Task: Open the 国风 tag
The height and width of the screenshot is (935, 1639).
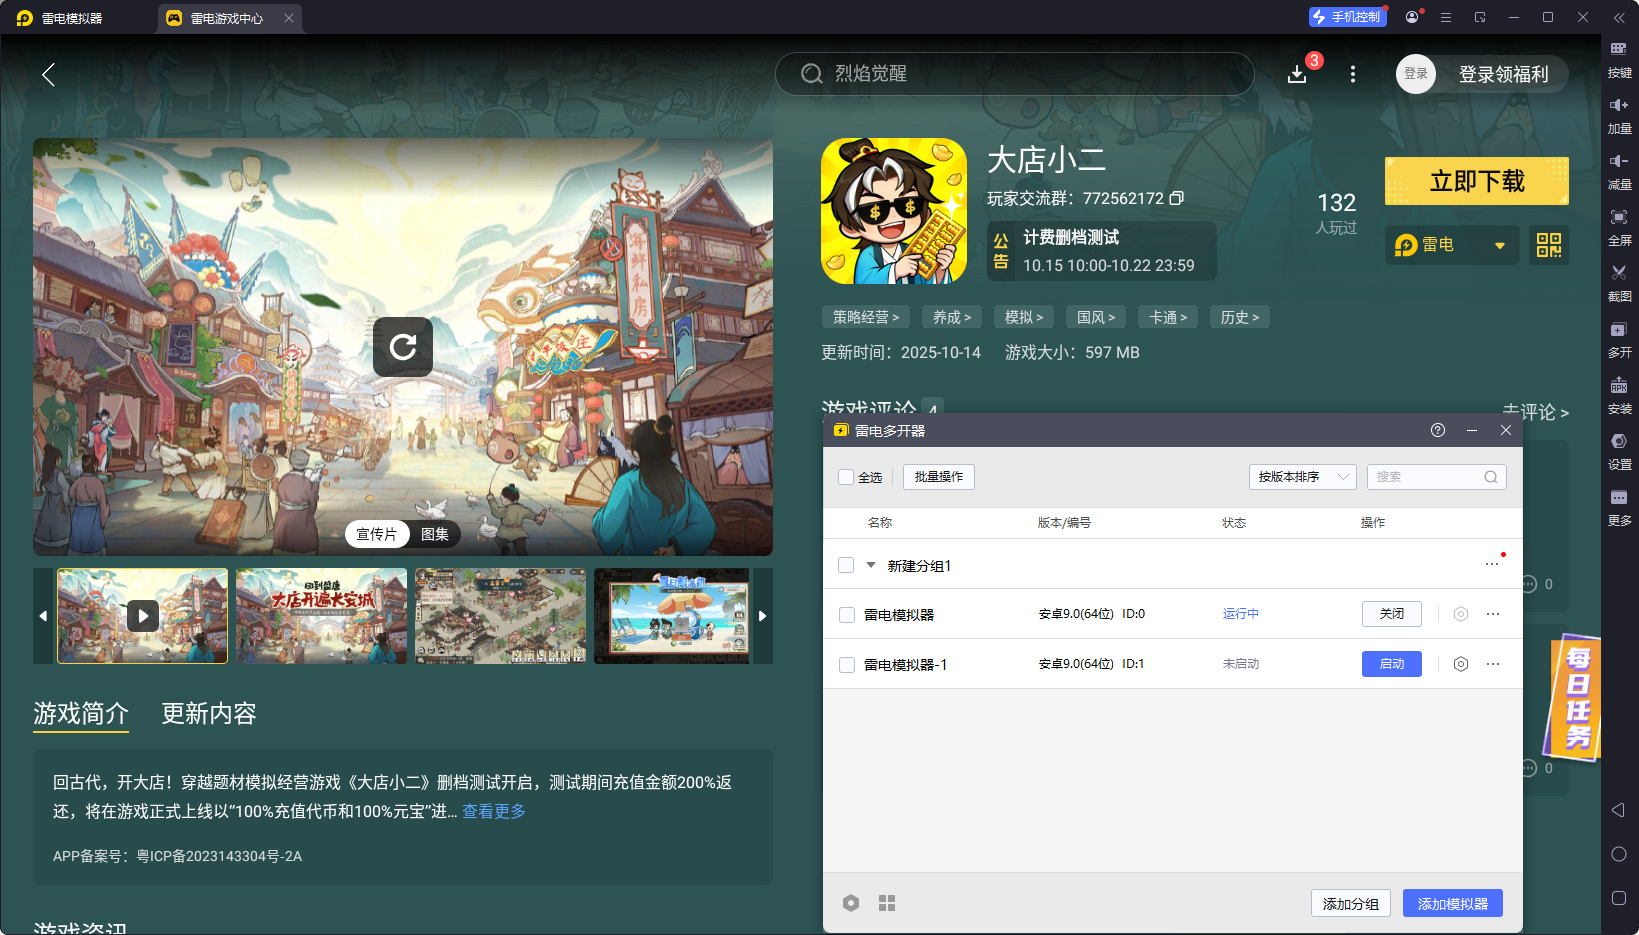Action: tap(1096, 317)
